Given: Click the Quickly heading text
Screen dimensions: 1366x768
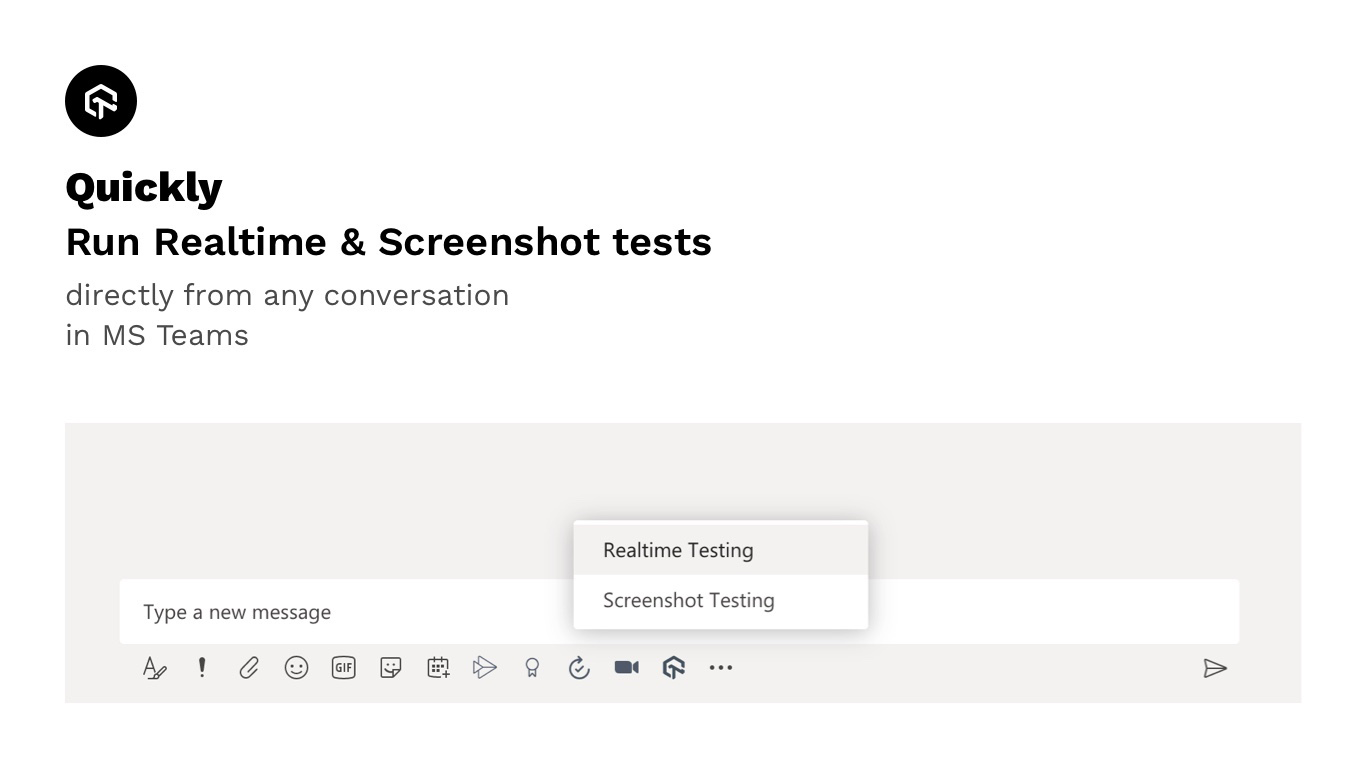Looking at the screenshot, I should coord(144,188).
